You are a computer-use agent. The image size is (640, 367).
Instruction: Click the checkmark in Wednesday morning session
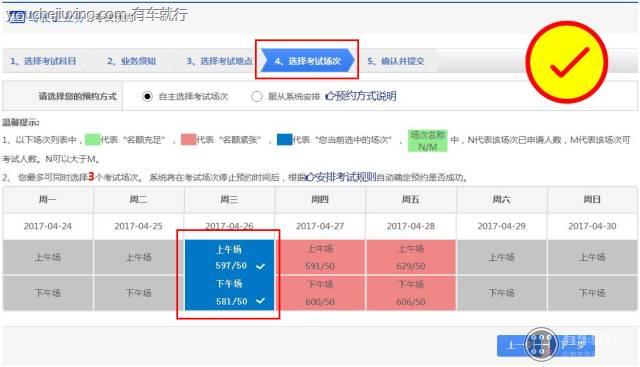tap(260, 266)
